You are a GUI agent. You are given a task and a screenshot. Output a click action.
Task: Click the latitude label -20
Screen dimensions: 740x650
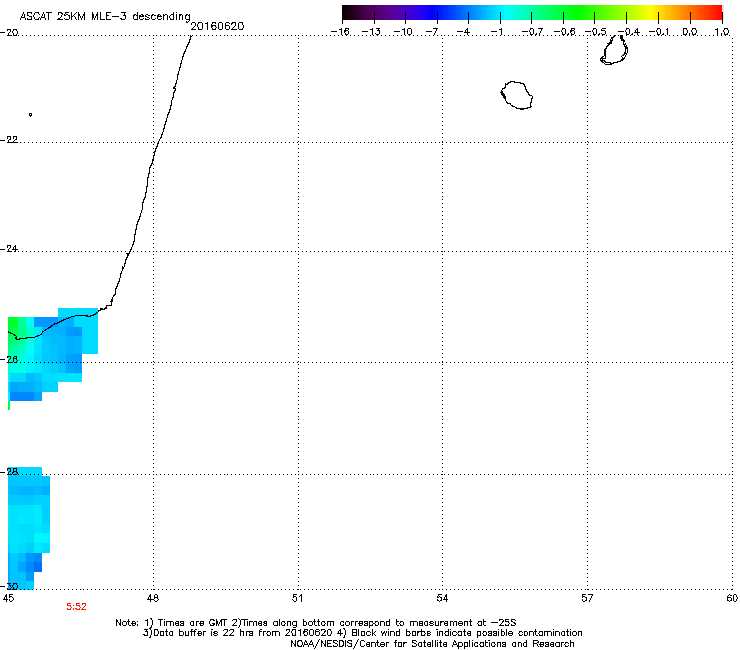9,33
